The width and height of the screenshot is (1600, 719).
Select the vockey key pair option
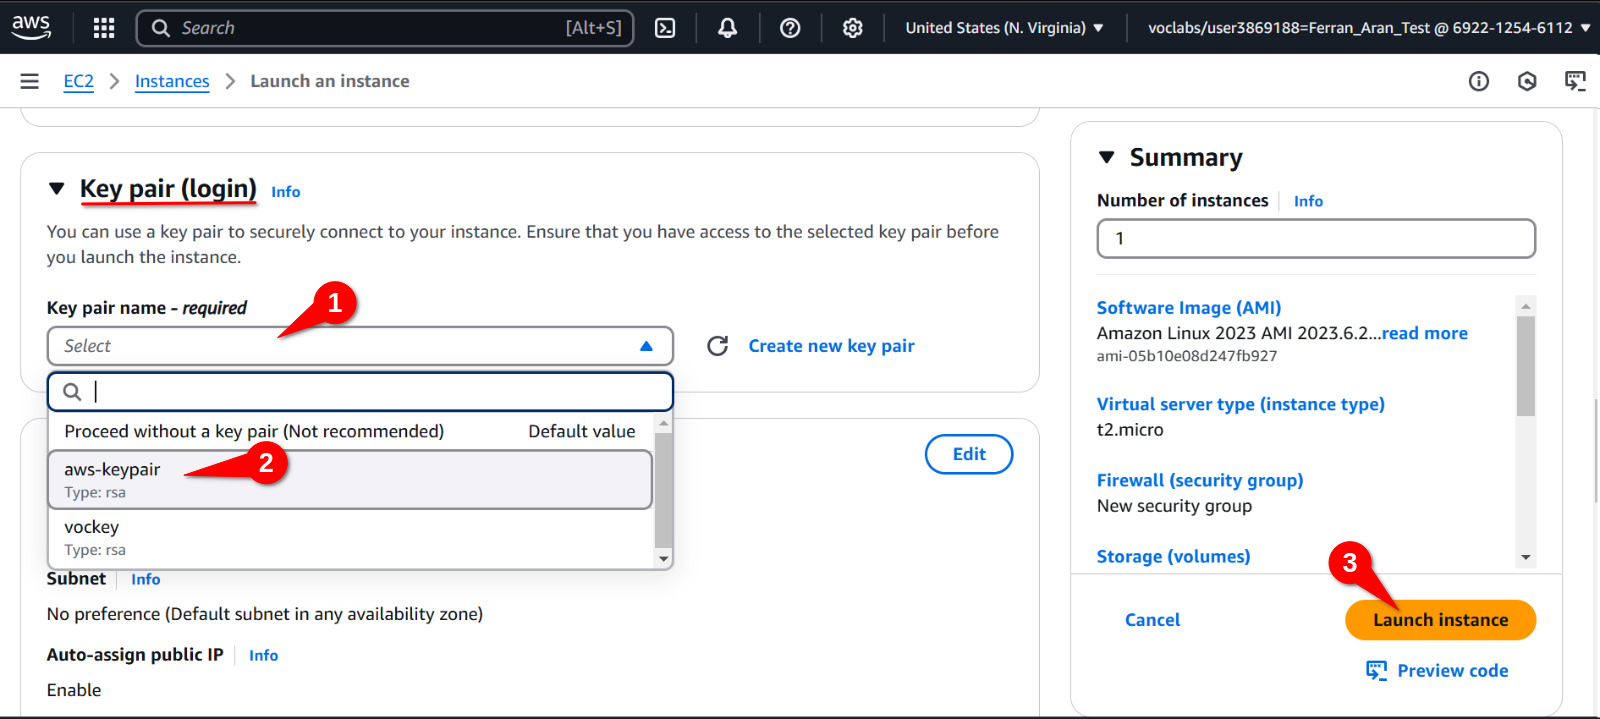[350, 538]
